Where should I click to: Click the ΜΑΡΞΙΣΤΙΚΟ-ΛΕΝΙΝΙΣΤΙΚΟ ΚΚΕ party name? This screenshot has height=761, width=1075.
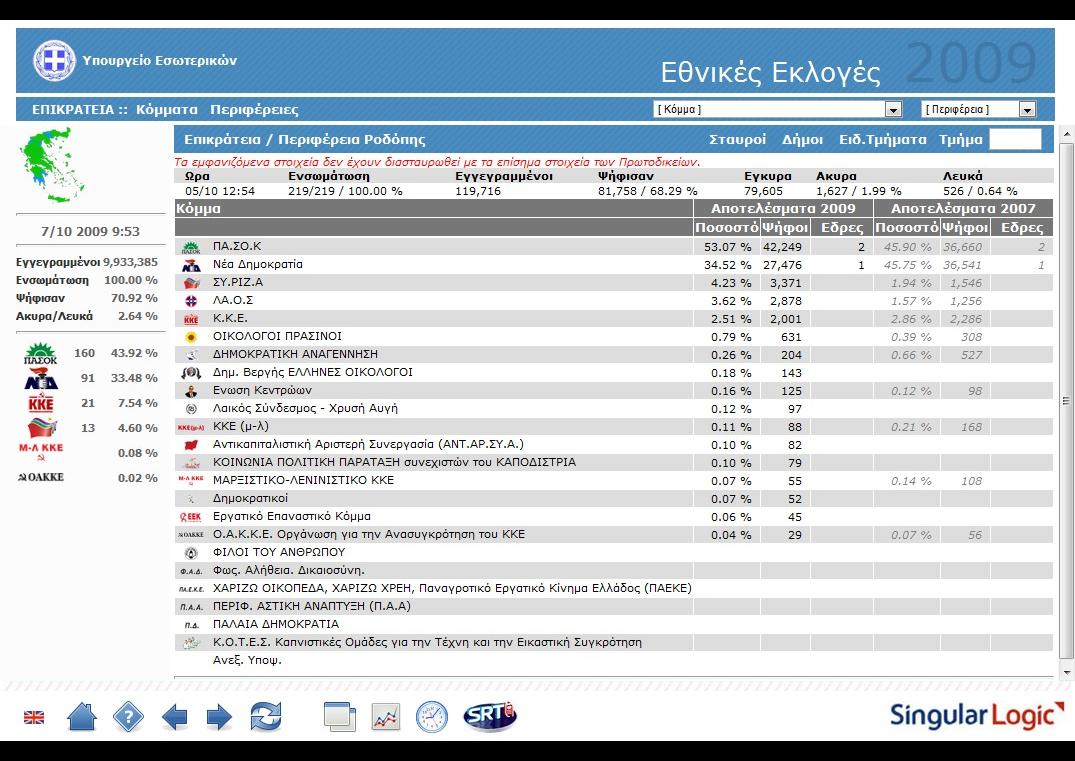click(x=303, y=480)
